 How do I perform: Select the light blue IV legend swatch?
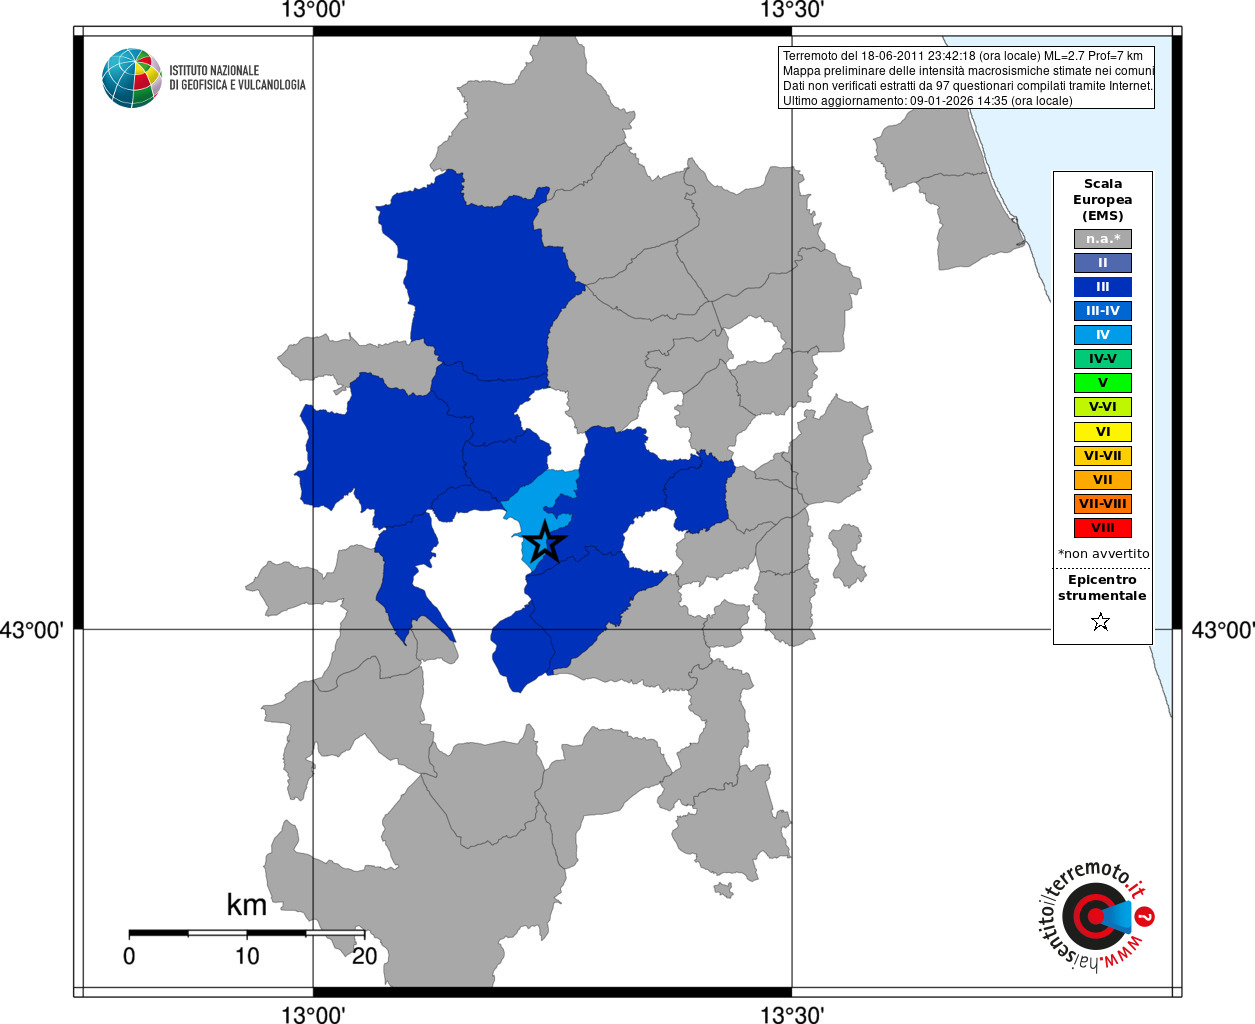[1103, 335]
